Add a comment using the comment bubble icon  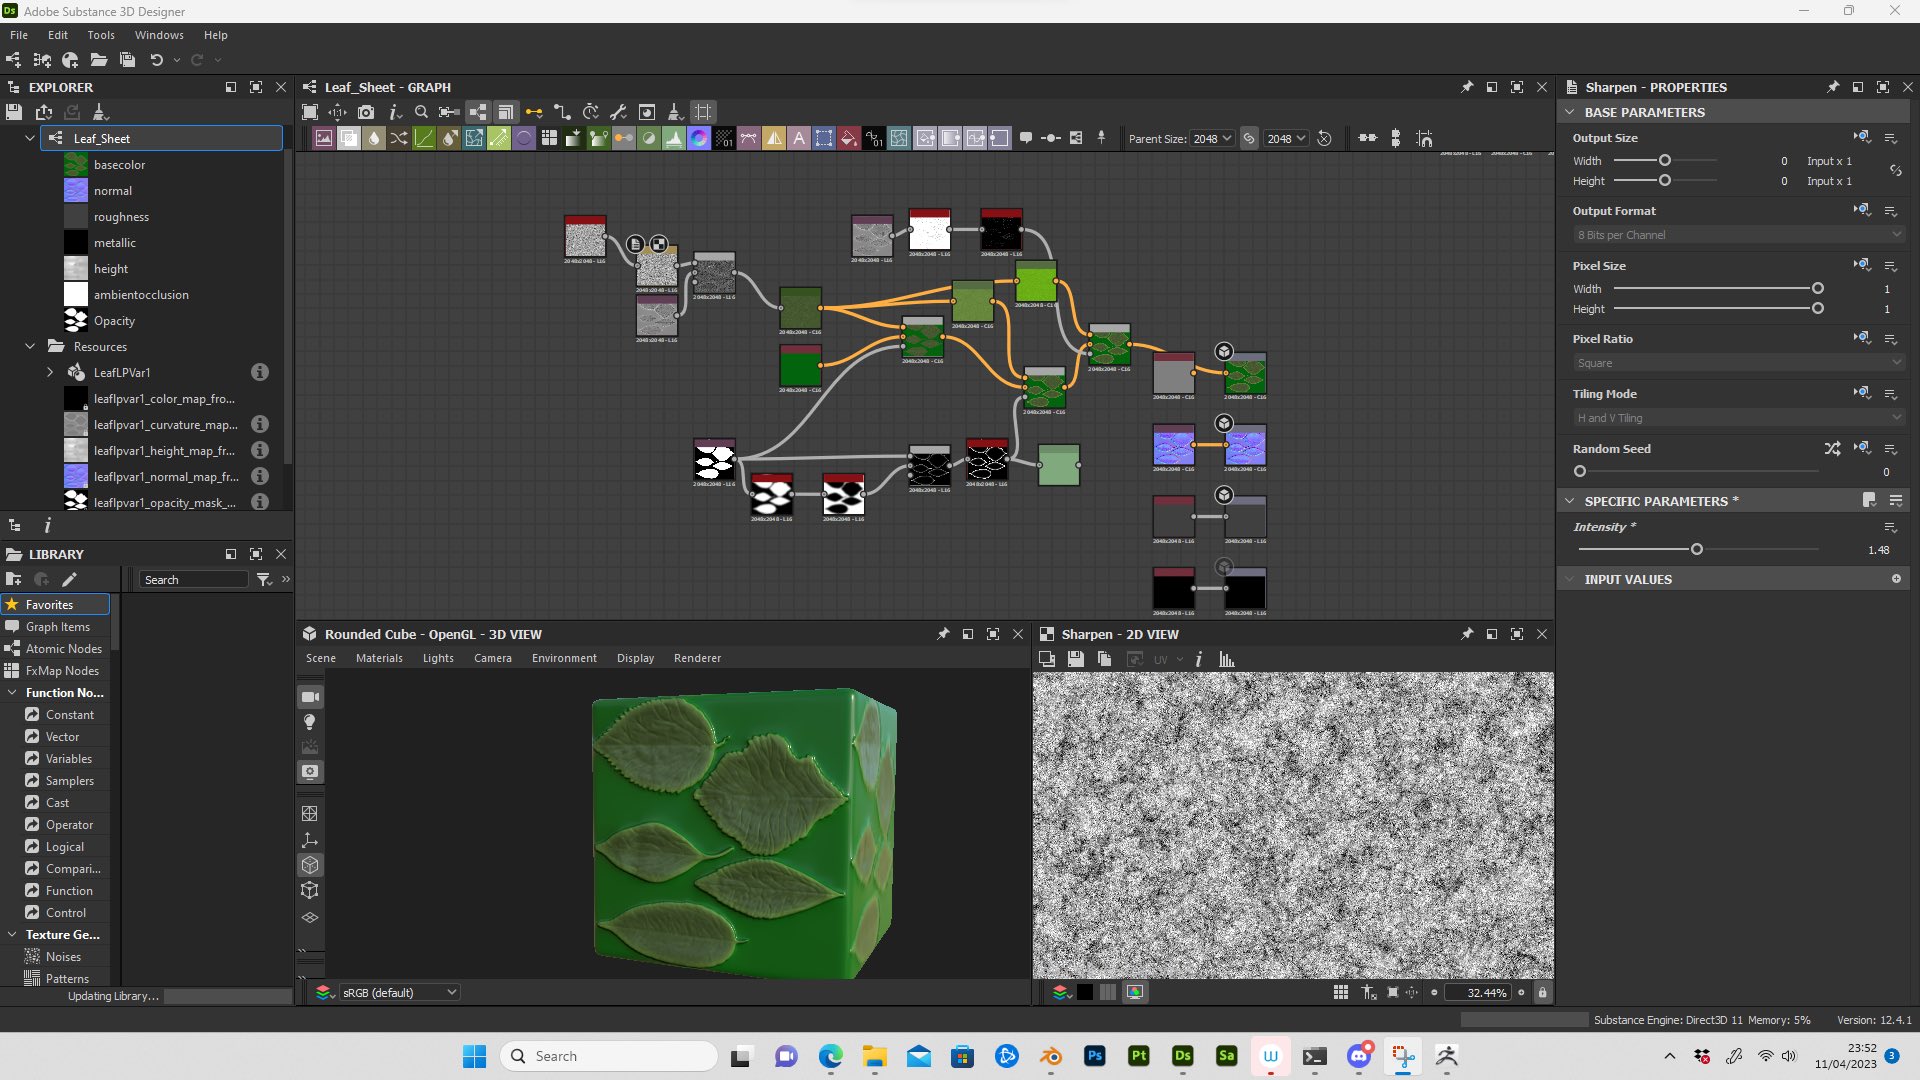click(x=1027, y=138)
